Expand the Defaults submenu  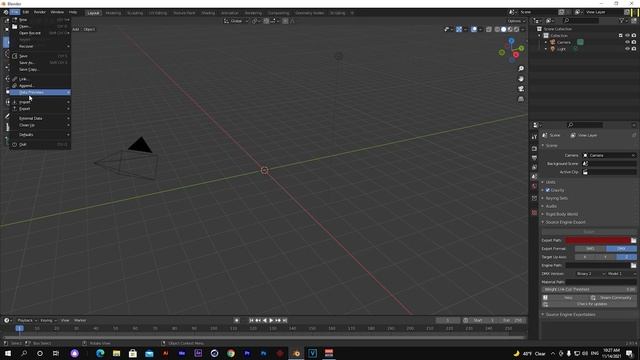(40, 135)
